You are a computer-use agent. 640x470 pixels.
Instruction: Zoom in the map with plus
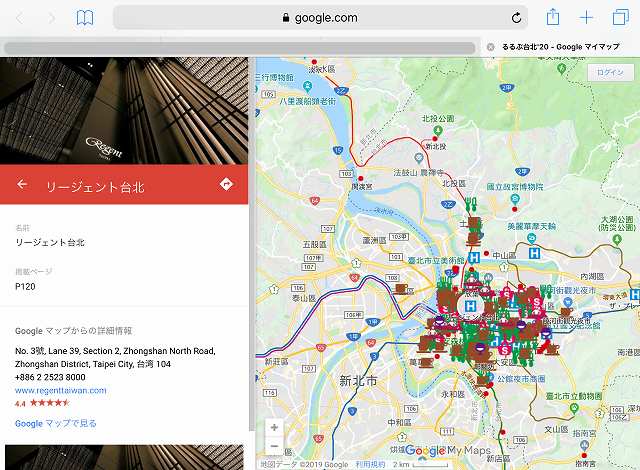(x=274, y=427)
